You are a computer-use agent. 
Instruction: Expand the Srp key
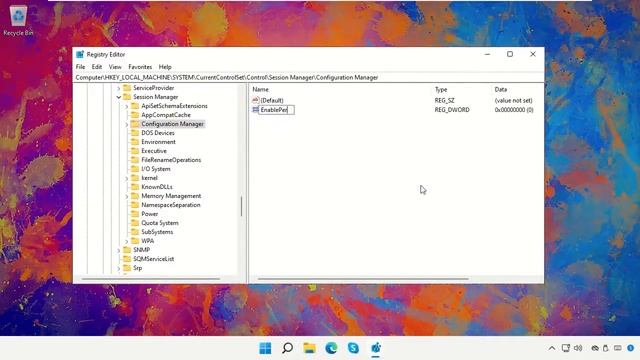point(119,268)
